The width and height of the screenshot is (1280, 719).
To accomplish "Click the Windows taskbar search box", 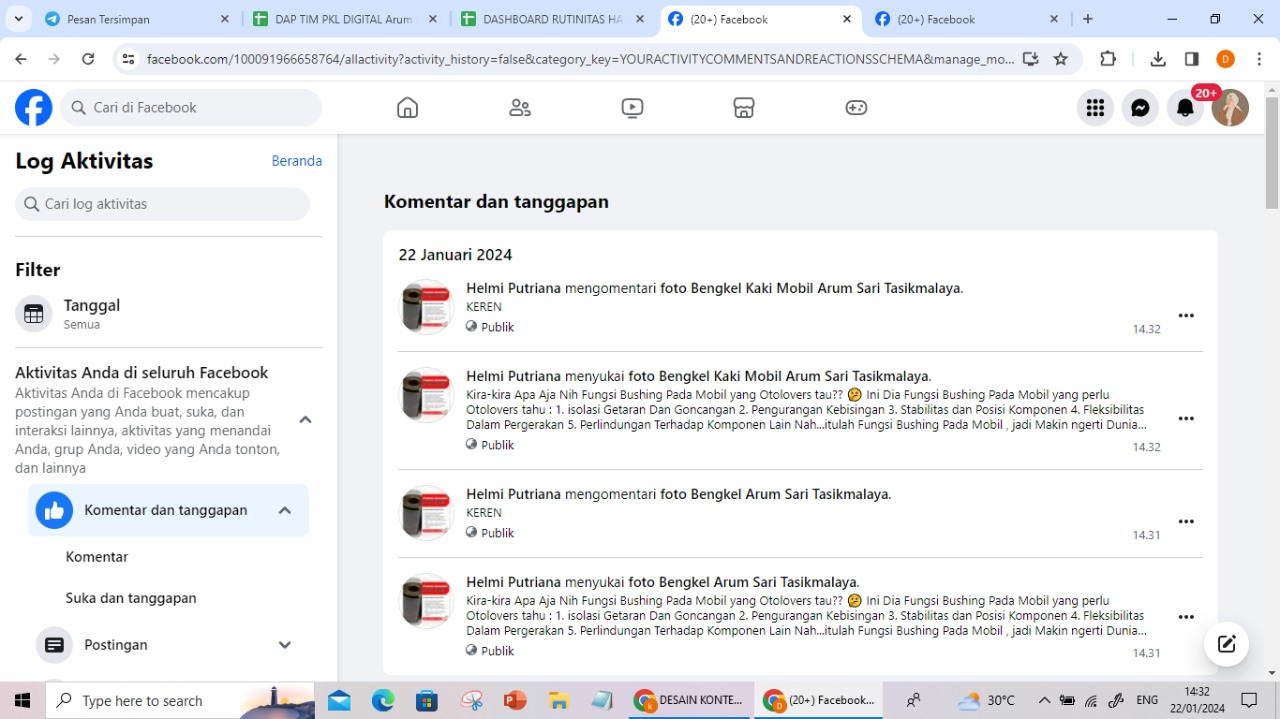I will pyautogui.click(x=180, y=700).
